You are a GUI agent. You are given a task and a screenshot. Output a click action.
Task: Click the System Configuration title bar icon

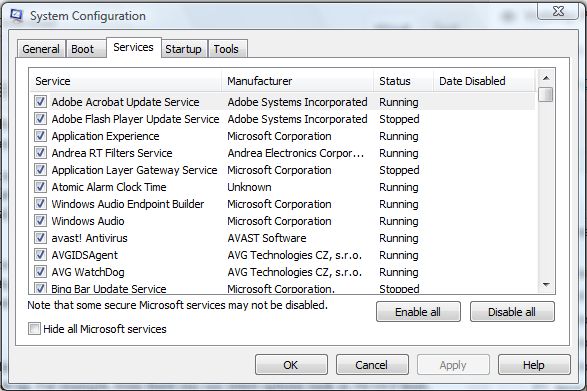point(17,16)
